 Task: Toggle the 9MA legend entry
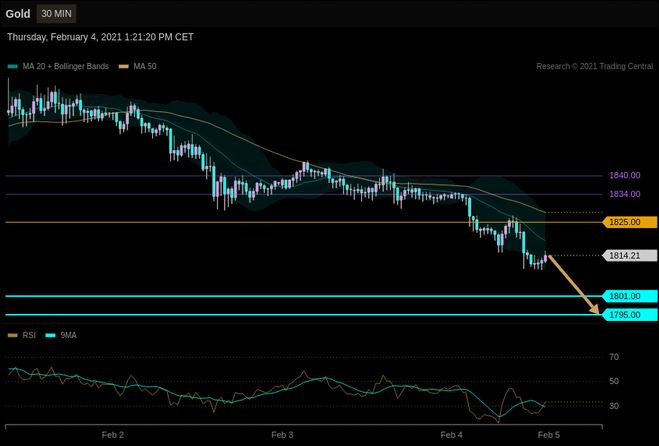coord(61,335)
